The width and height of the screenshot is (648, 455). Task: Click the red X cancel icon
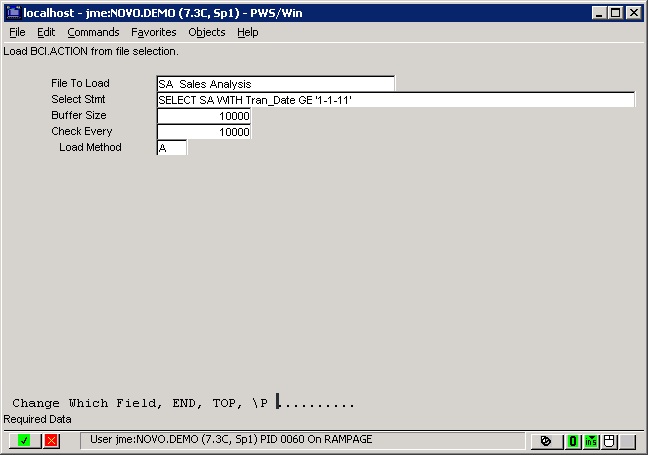[x=51, y=440]
